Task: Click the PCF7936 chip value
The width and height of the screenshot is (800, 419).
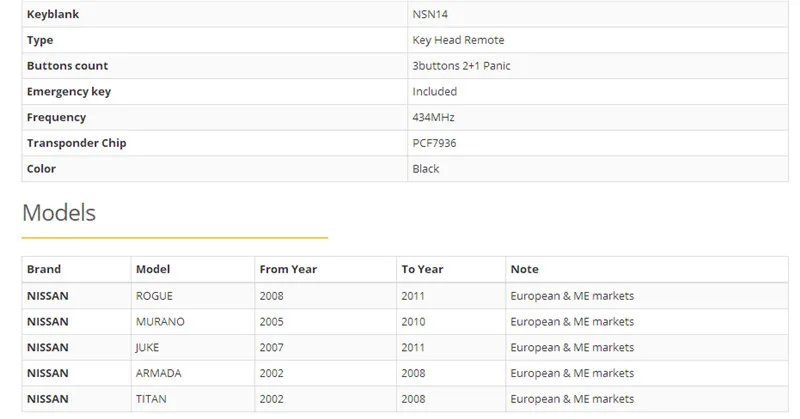Action: click(x=434, y=143)
